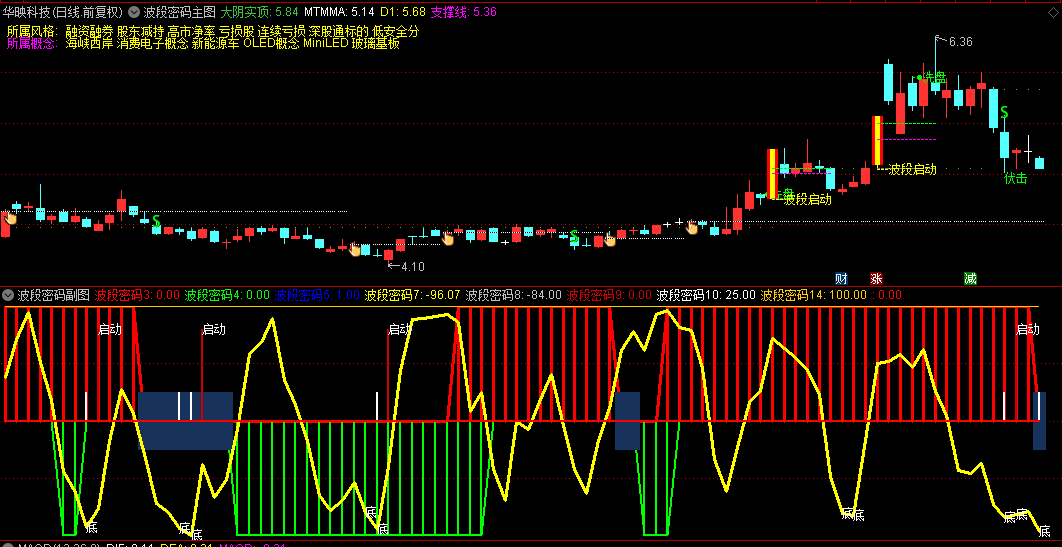Expand the 波段密码副图 indicator dropdown arrow
The height and width of the screenshot is (547, 1062).
click(x=8, y=294)
